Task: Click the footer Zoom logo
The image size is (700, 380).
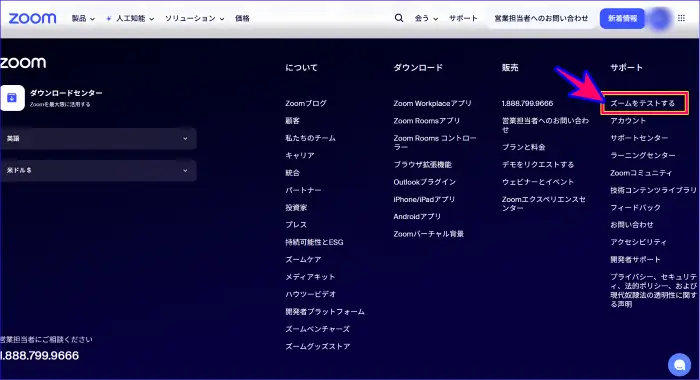Action: click(x=23, y=63)
